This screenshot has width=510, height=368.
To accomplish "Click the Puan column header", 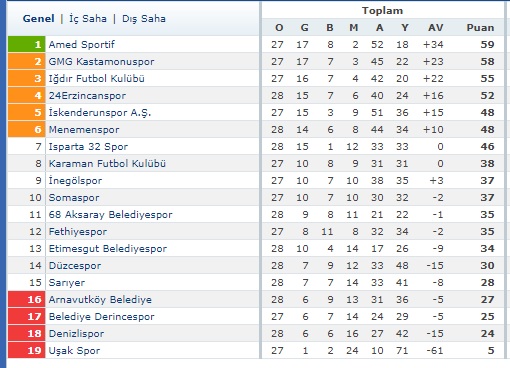I will (x=480, y=27).
